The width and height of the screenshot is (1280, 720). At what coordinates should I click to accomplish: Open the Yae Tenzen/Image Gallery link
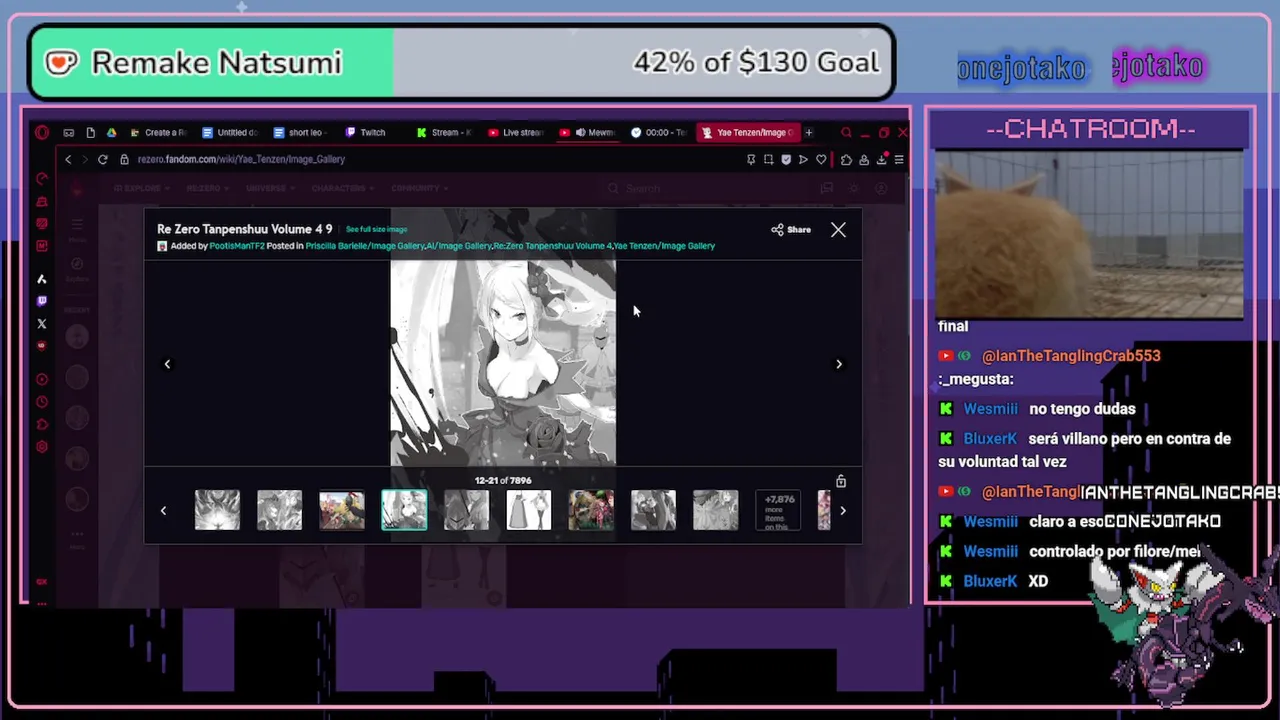664,246
